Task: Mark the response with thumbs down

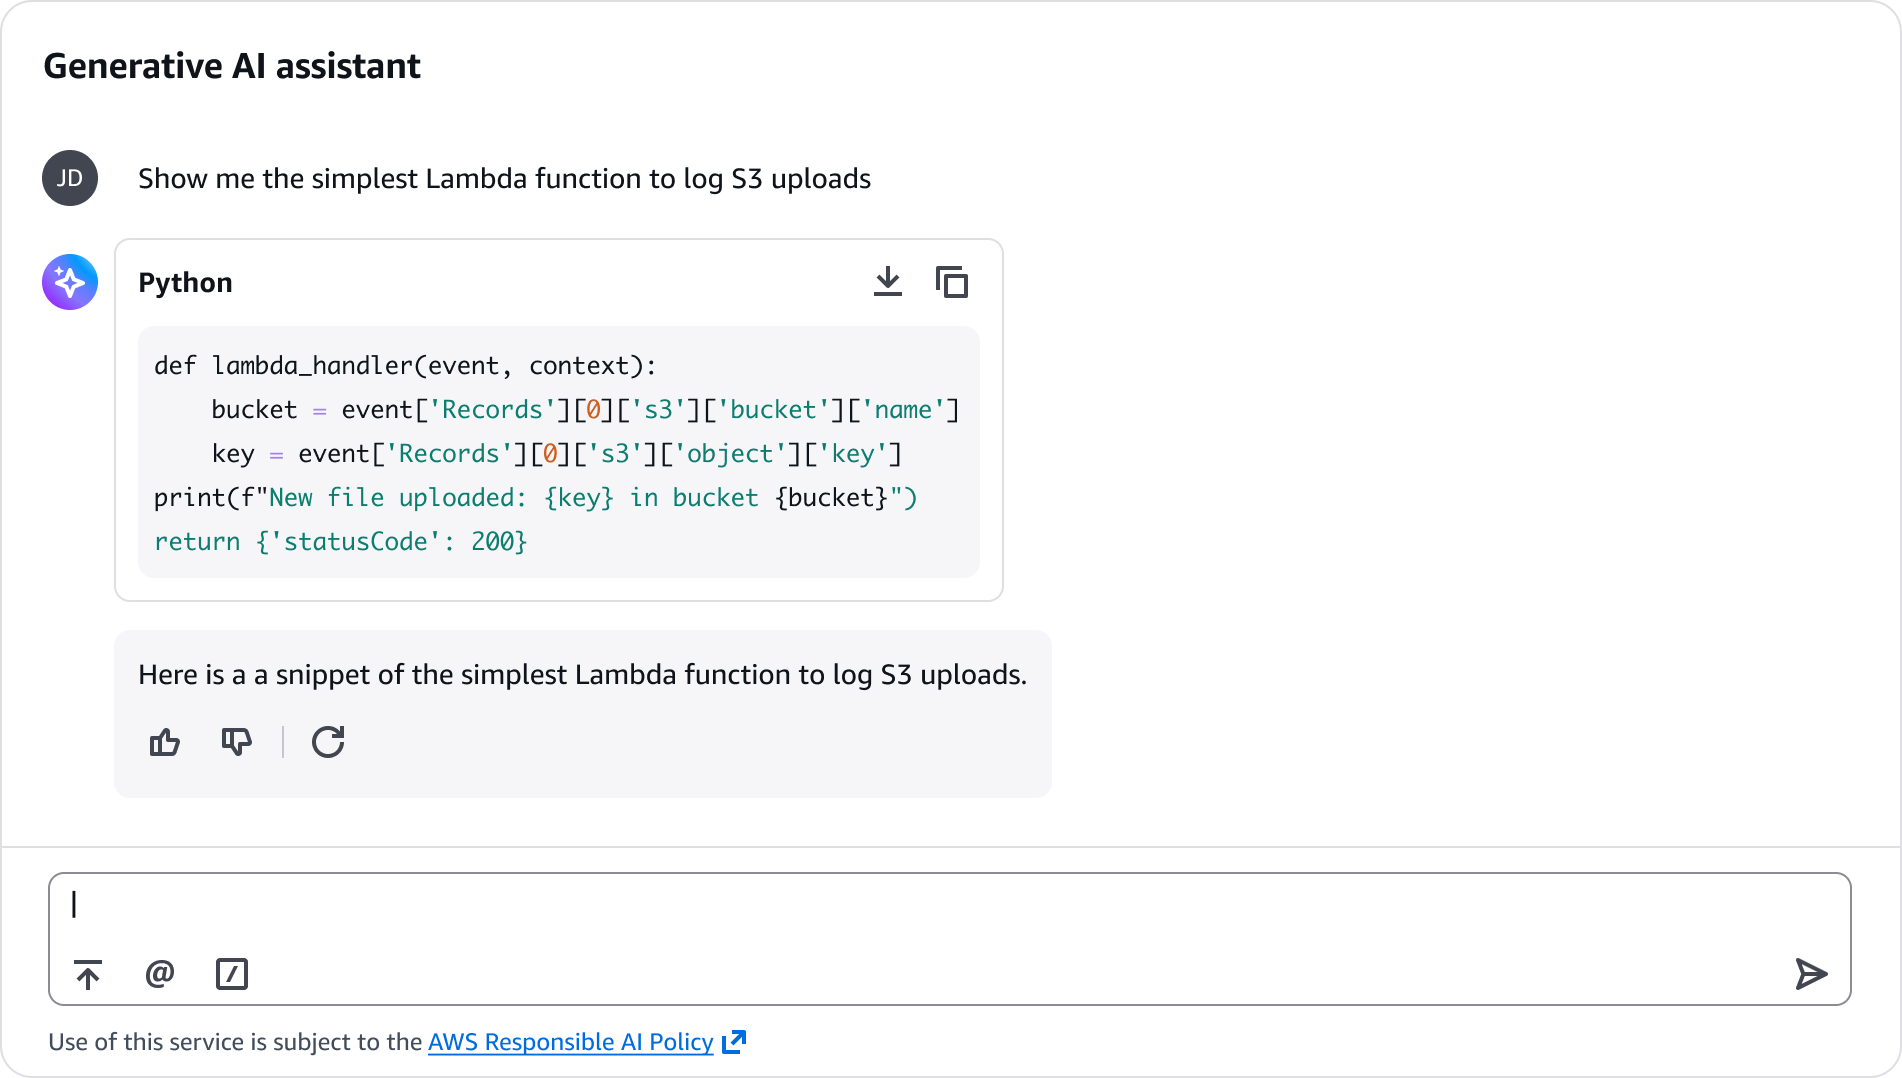Action: point(236,742)
